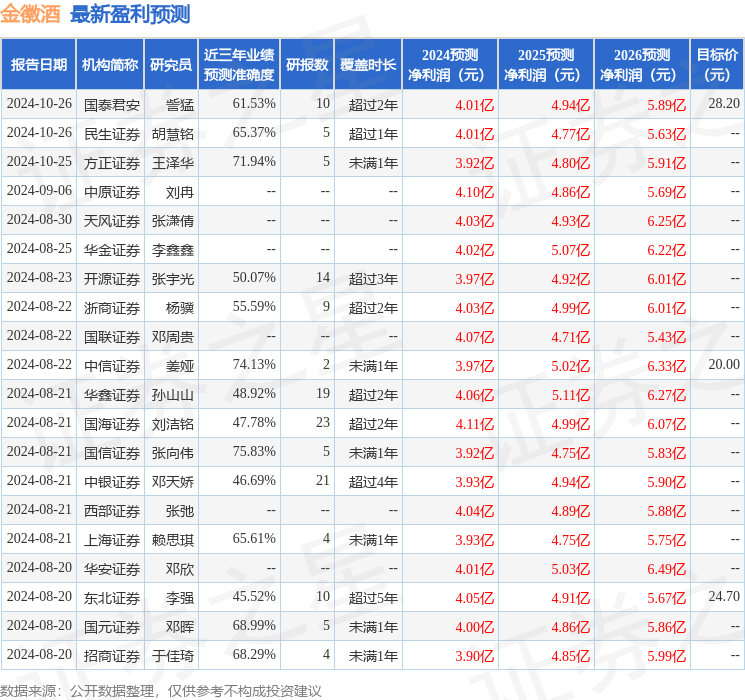The image size is (745, 700).
Task: Click 6.49亿 in 华安证券 row
Action: [x=666, y=569]
